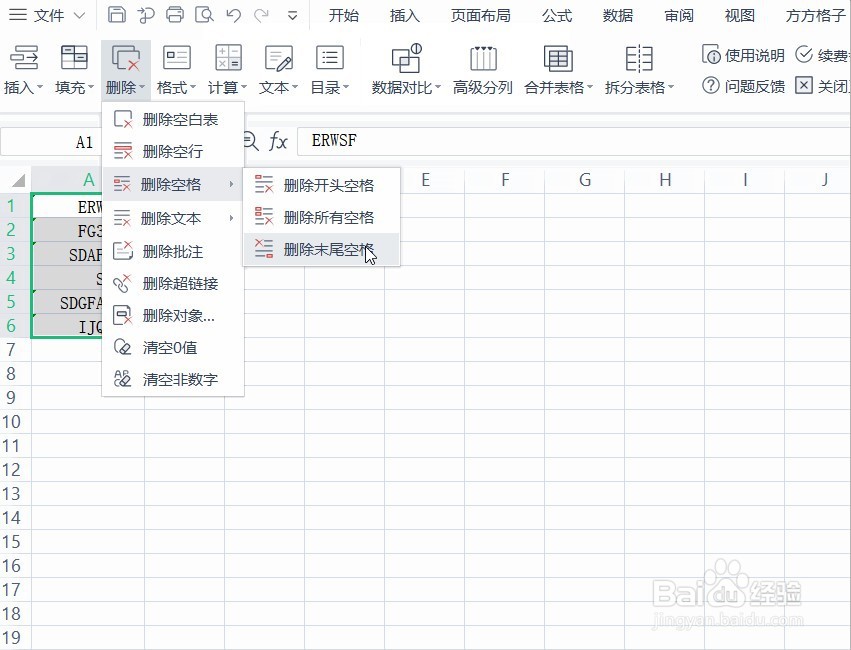Click the 续费 button

[x=822, y=55]
